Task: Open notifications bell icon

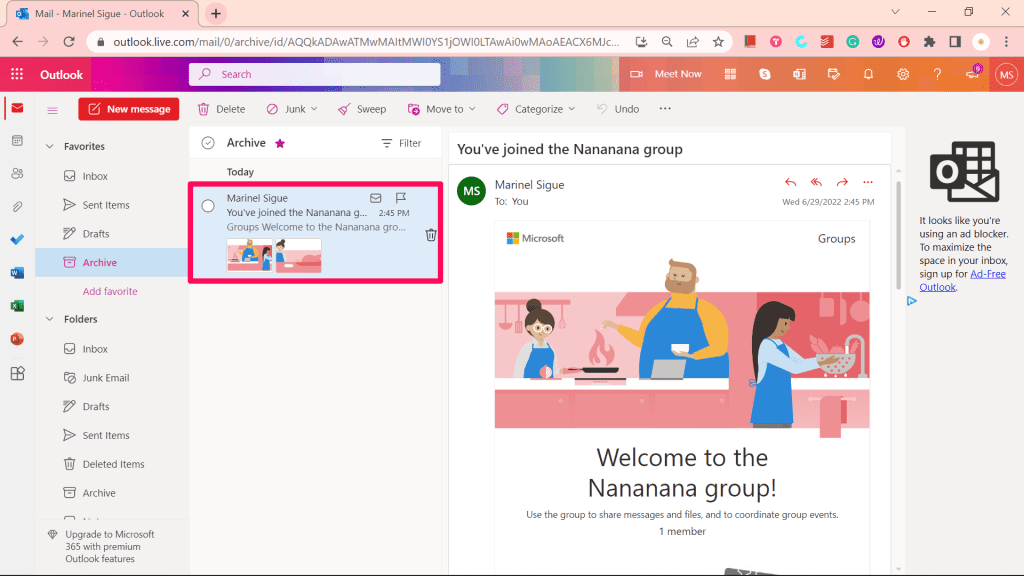Action: click(x=868, y=74)
